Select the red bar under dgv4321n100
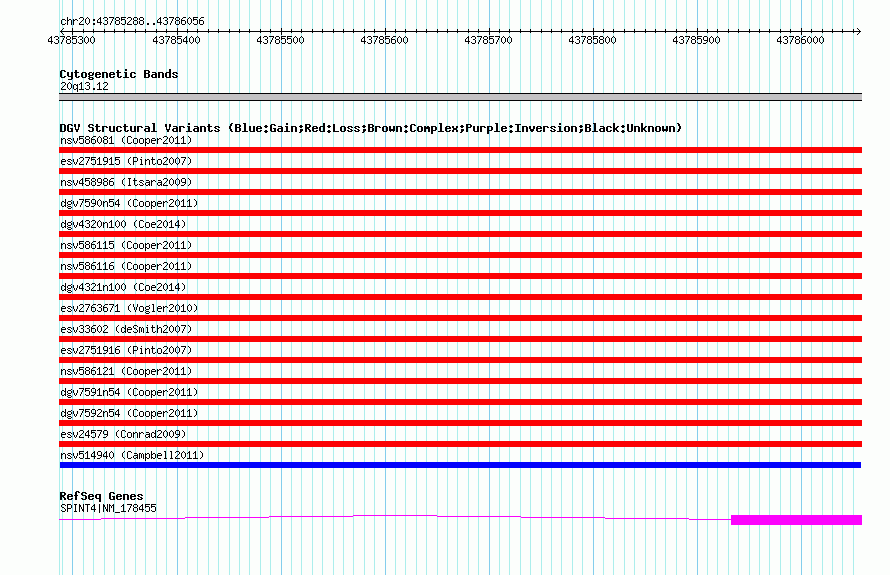This screenshot has height=575, width=890. point(460,297)
